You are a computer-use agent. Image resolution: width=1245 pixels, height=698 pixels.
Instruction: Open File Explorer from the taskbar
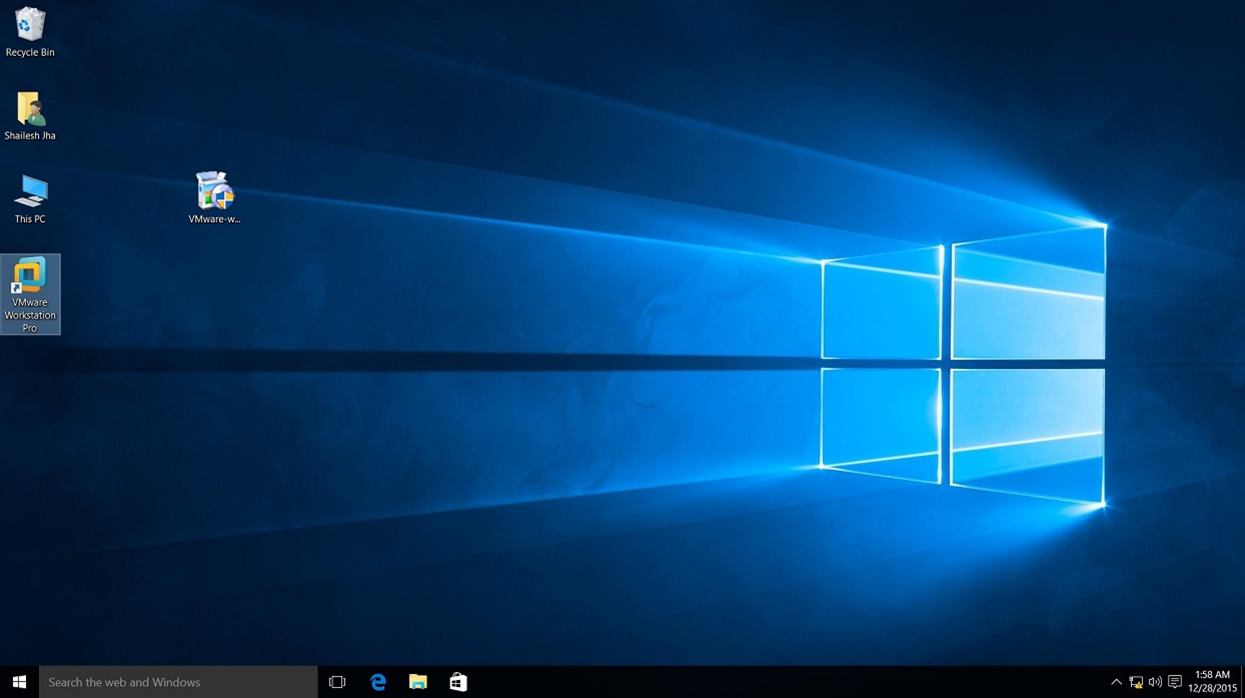[418, 681]
